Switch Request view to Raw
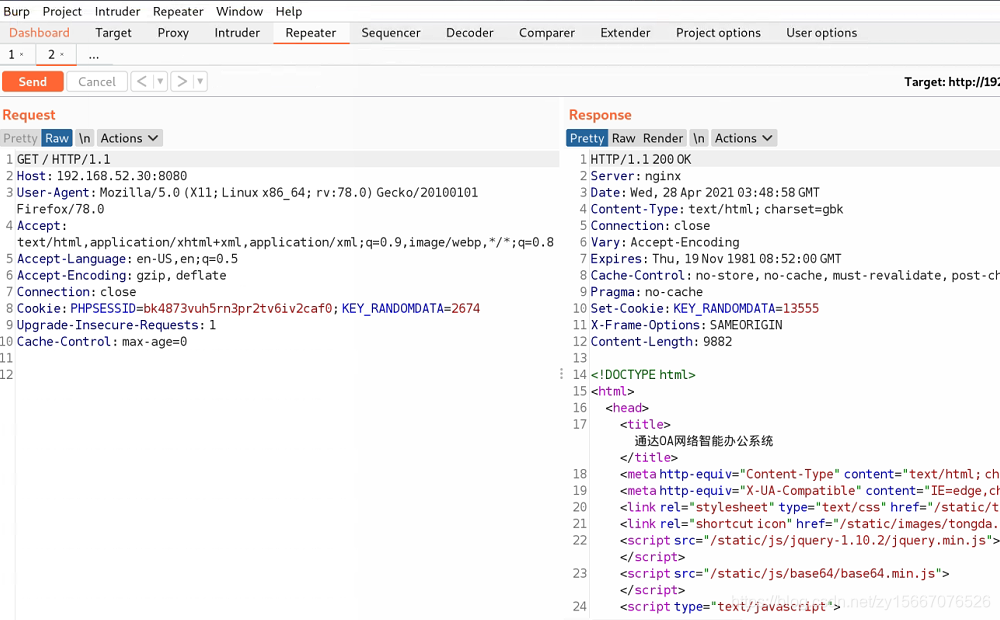The width and height of the screenshot is (1000, 620). [57, 138]
